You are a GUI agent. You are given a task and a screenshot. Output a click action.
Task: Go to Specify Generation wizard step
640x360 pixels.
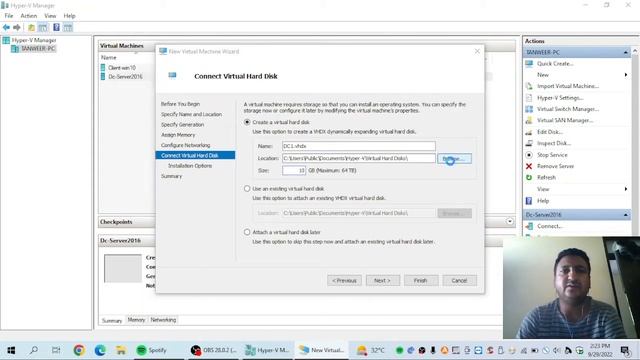(182, 124)
